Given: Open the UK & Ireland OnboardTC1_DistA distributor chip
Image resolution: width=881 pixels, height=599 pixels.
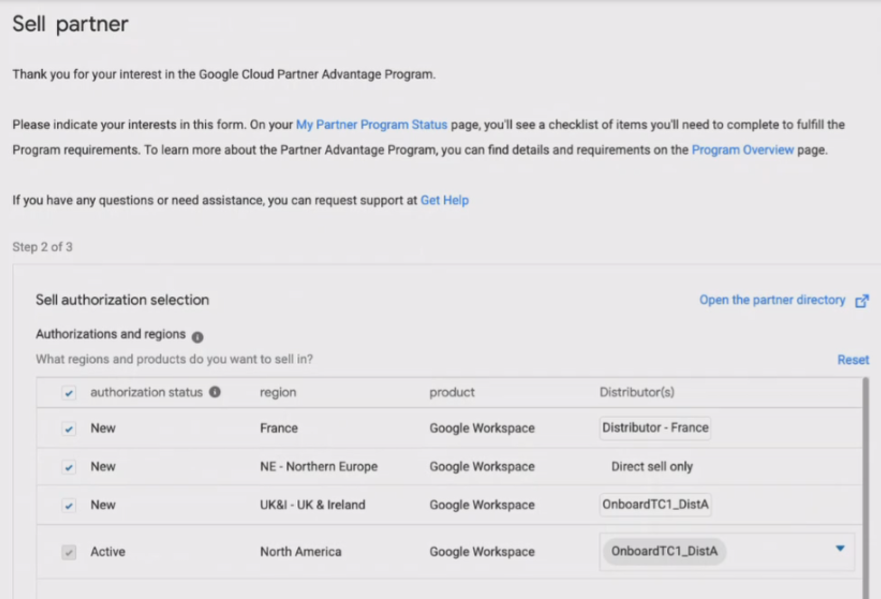Looking at the screenshot, I should point(655,505).
